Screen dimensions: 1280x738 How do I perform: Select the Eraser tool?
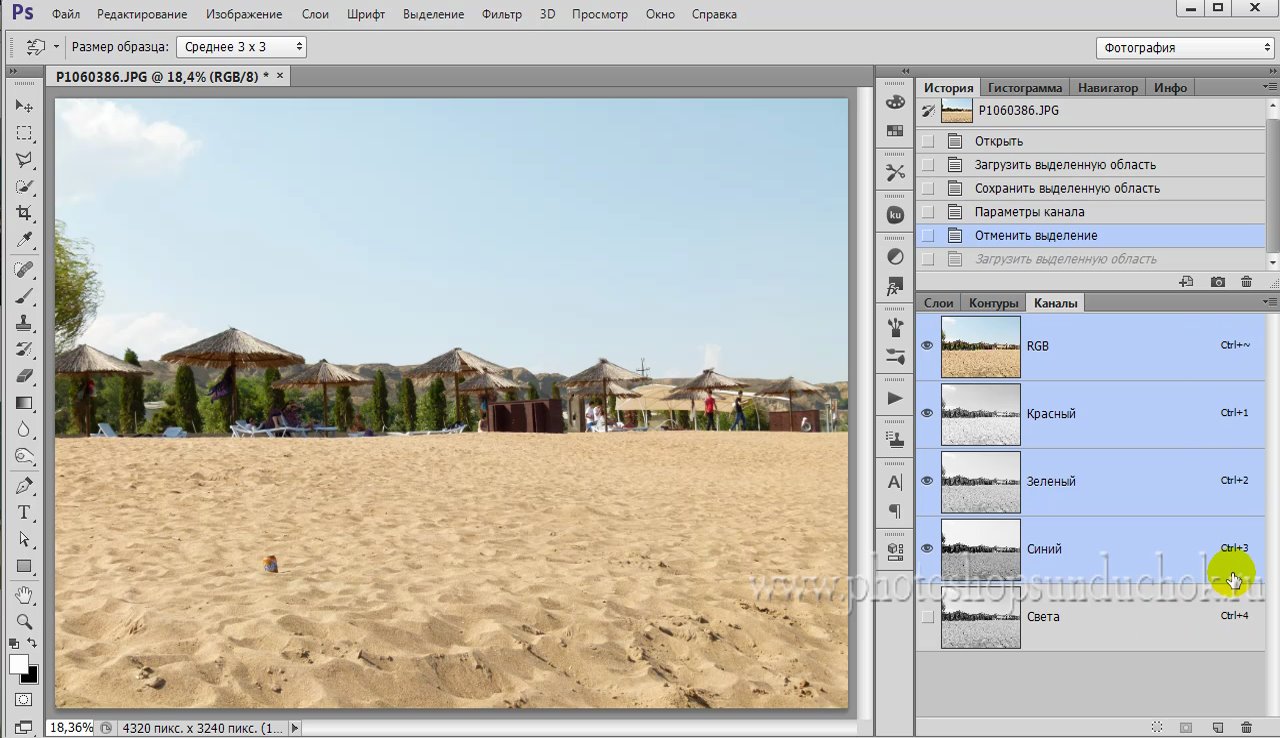point(24,376)
